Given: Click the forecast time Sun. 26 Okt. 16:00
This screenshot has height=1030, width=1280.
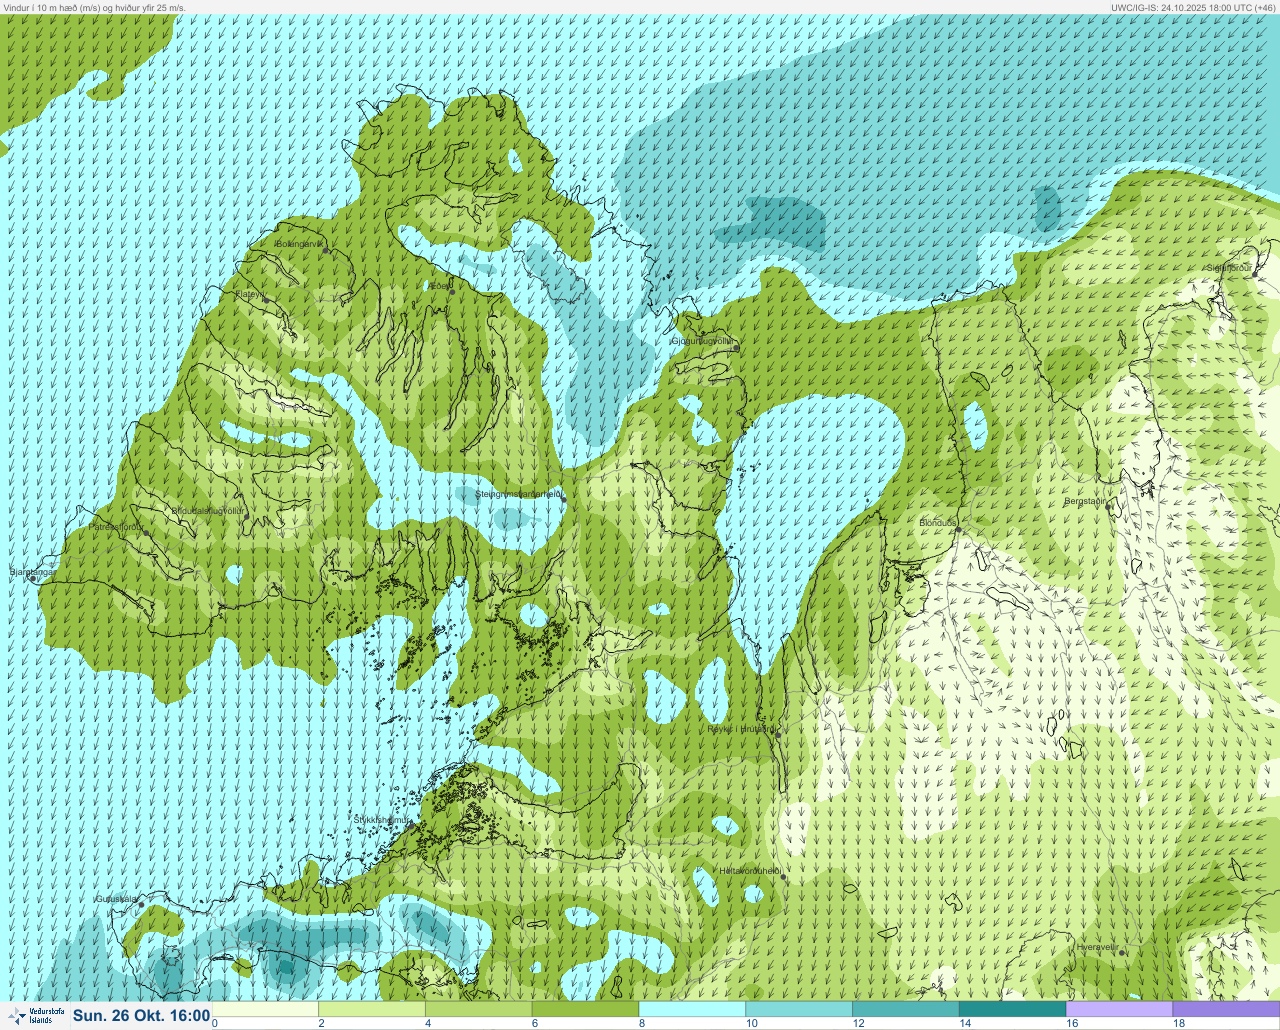Looking at the screenshot, I should (x=141, y=1015).
